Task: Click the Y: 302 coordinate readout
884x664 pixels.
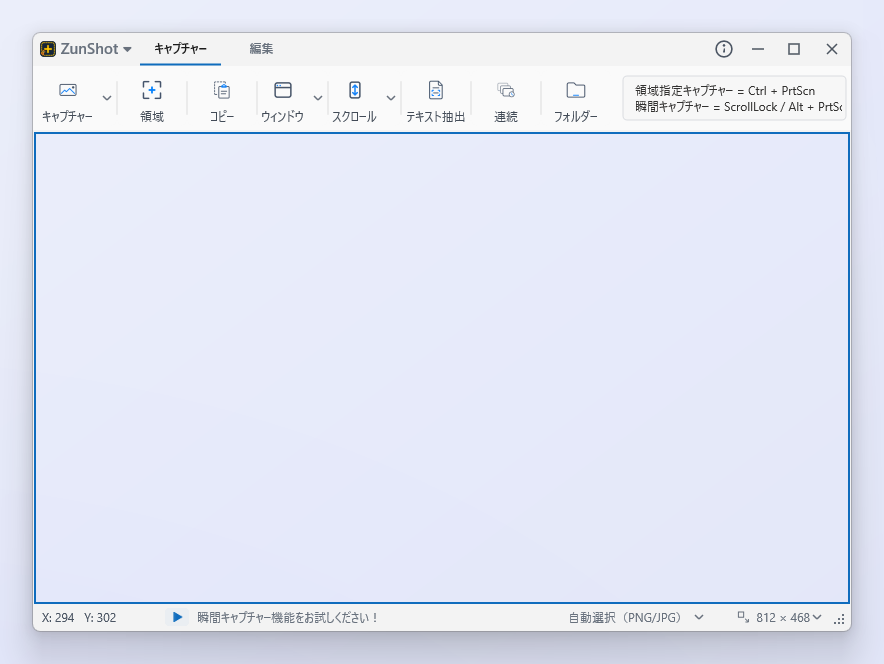Action: coord(100,618)
